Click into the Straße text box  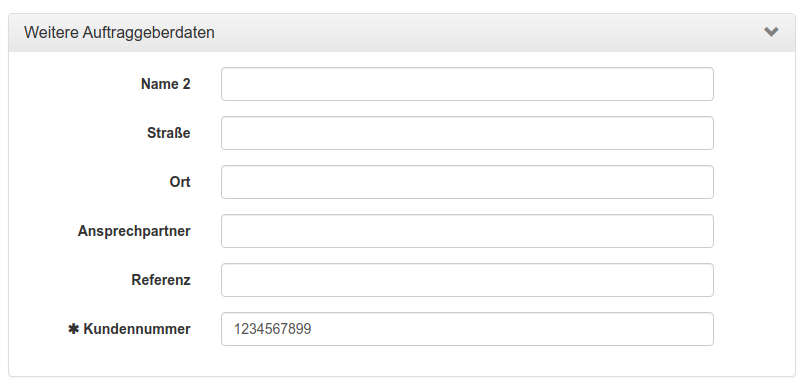pyautogui.click(x=467, y=133)
